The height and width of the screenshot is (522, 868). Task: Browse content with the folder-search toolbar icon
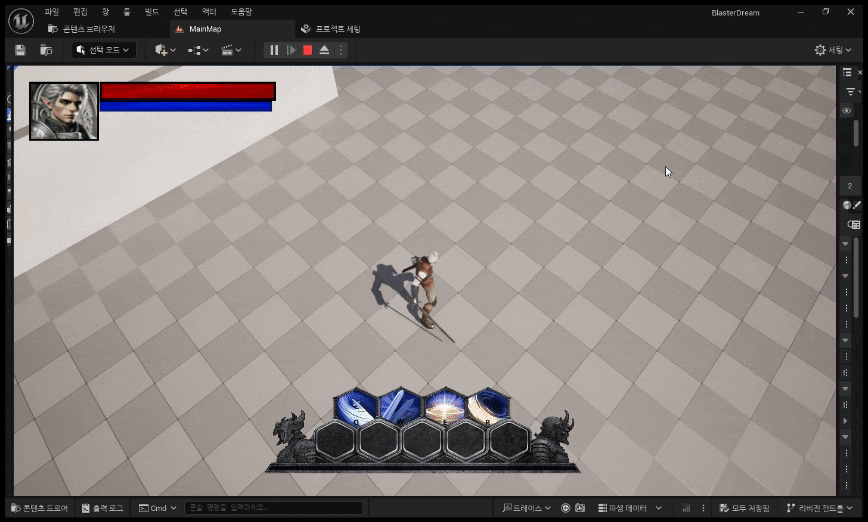(x=46, y=50)
